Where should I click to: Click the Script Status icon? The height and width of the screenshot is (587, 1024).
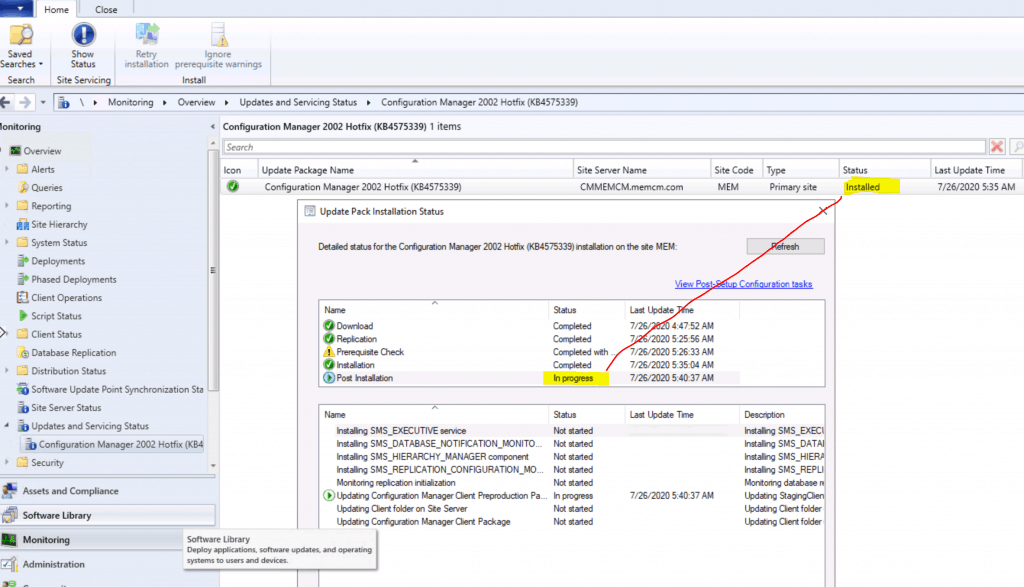point(23,315)
